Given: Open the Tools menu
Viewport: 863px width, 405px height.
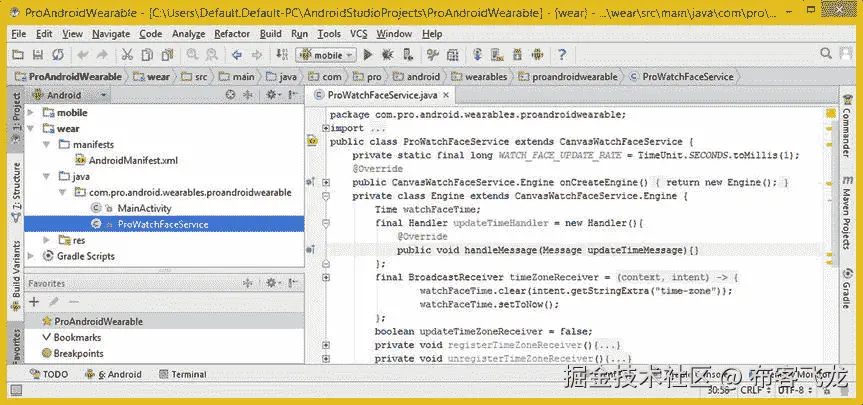Looking at the screenshot, I should point(329,34).
